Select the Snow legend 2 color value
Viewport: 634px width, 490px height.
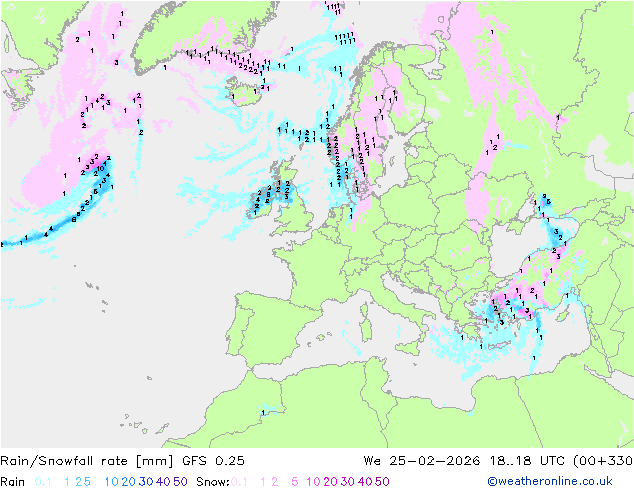[x=275, y=482]
